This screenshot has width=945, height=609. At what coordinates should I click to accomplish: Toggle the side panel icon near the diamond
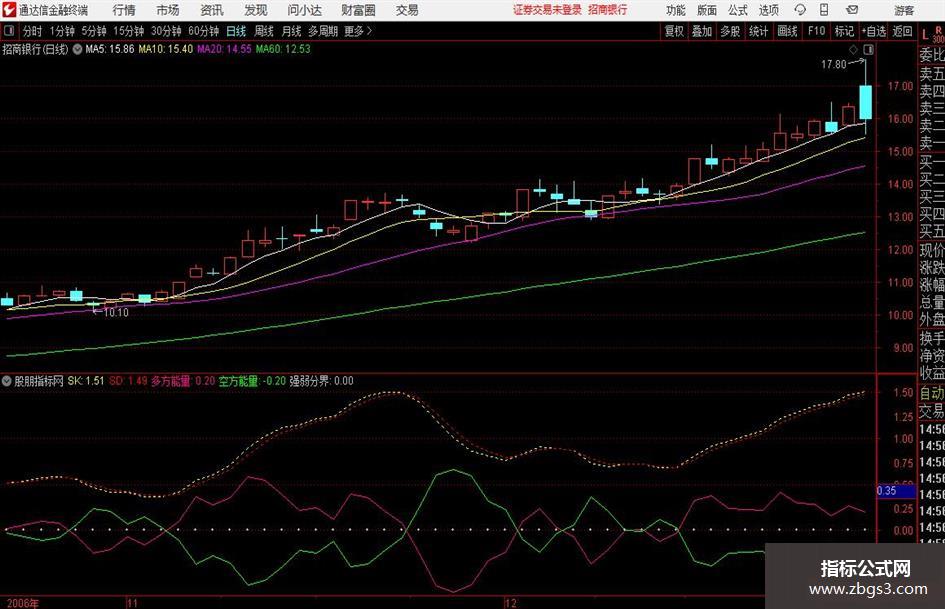pyautogui.click(x=868, y=49)
